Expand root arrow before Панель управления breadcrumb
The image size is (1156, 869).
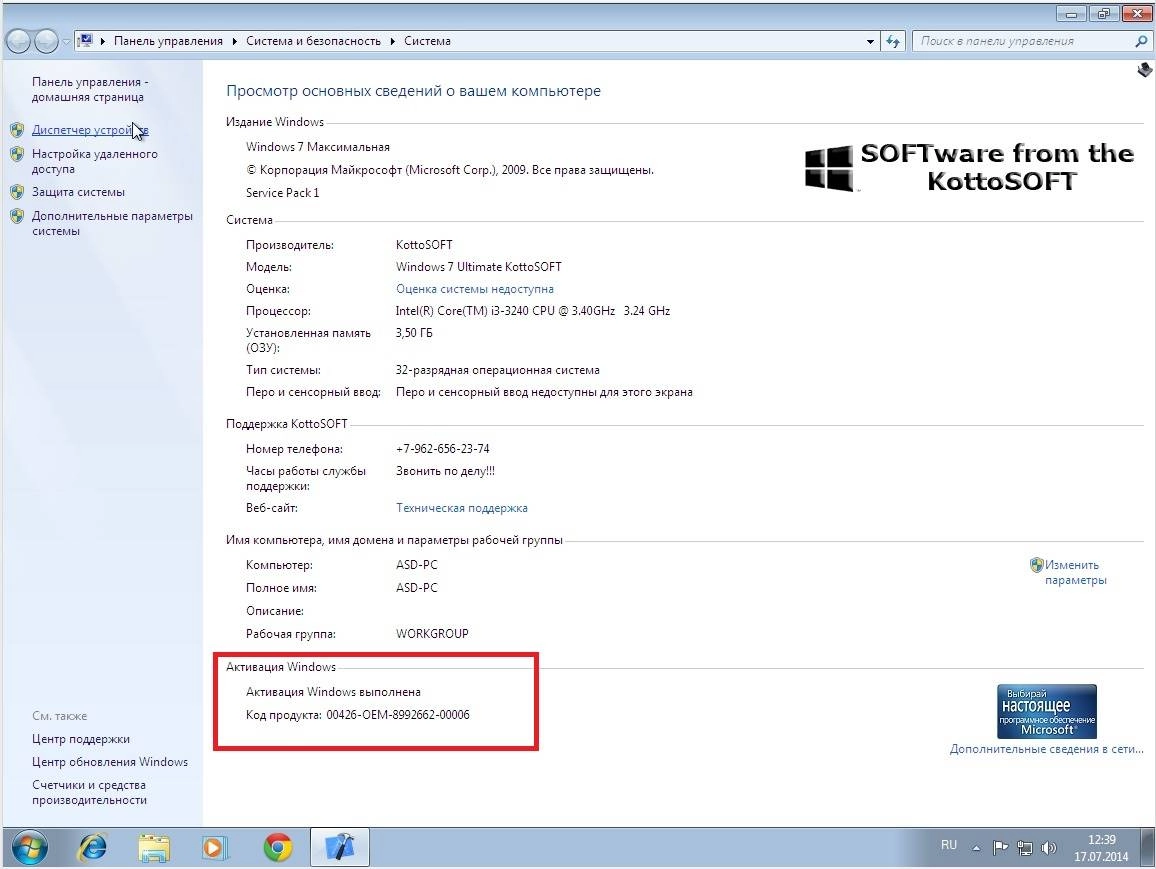103,41
